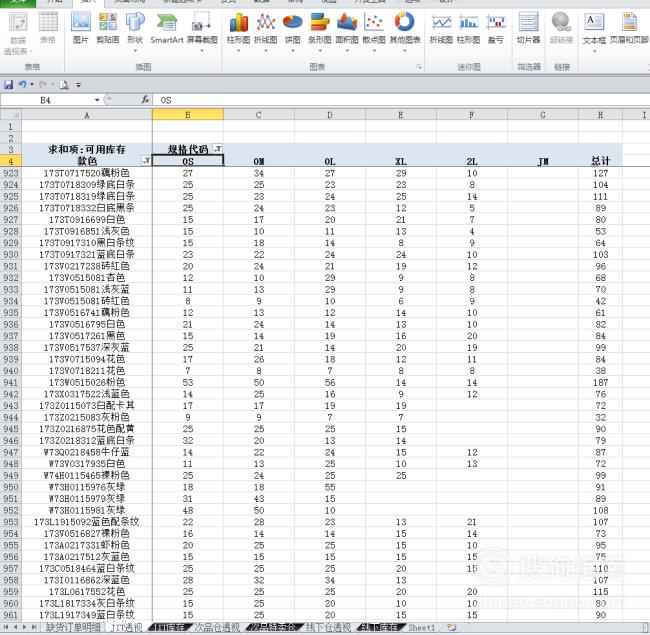This screenshot has width=650, height=635.
Task: Switch to the 次品仓透视 sheet tab
Action: pyautogui.click(x=217, y=628)
